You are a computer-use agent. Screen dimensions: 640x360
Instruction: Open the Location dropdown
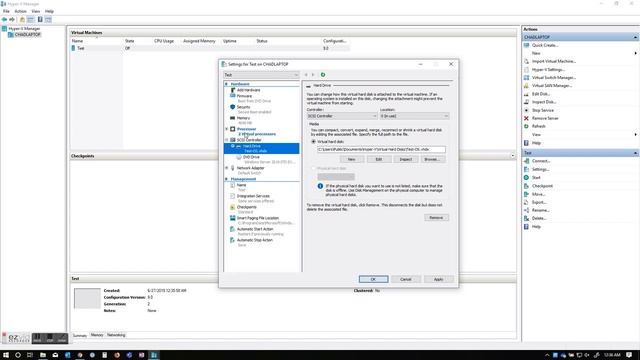coord(414,116)
